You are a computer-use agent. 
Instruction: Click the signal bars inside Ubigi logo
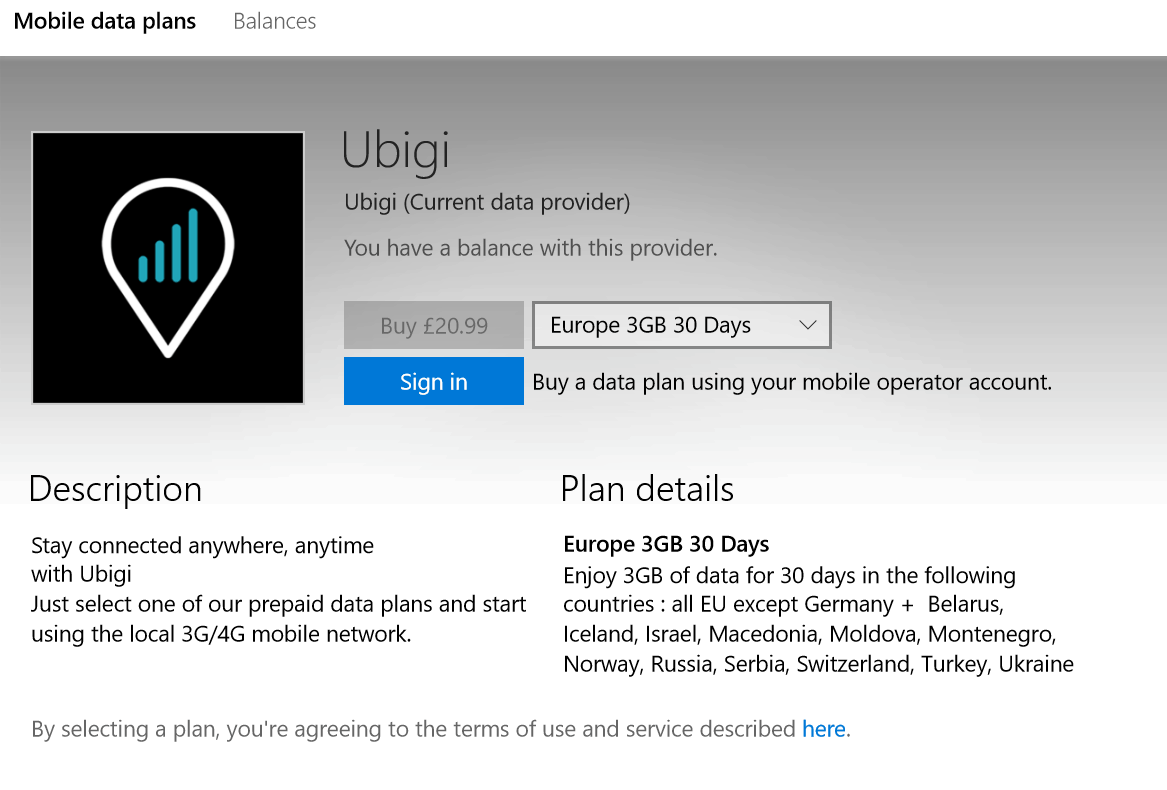click(168, 246)
